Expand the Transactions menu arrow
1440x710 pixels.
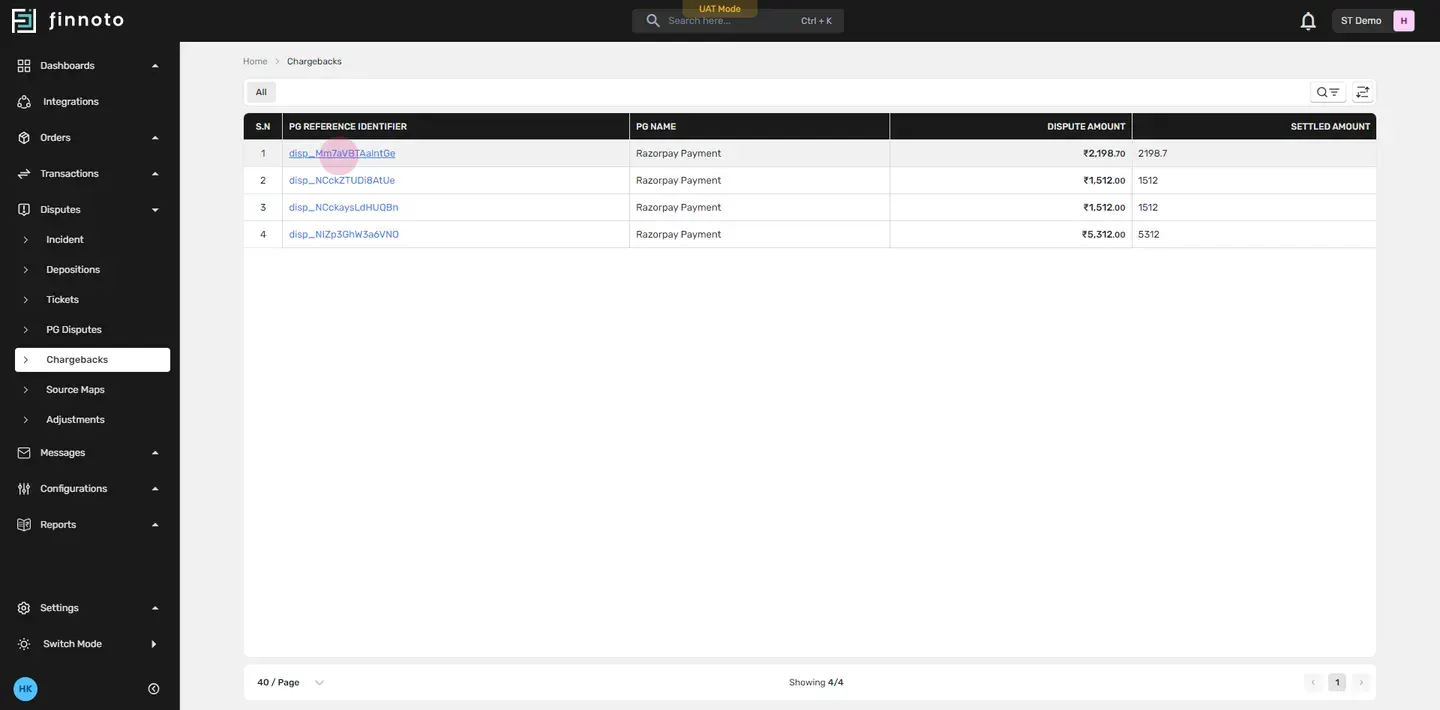point(155,174)
